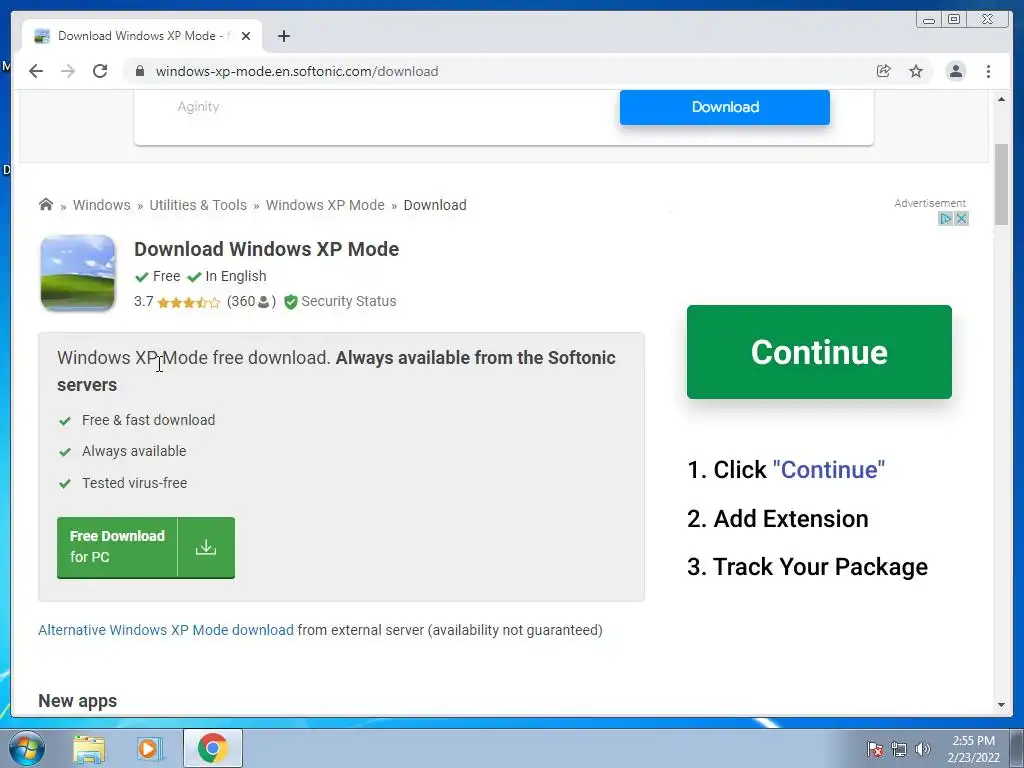
Task: Close the Download Windows XP Mode tab
Action: pos(246,36)
